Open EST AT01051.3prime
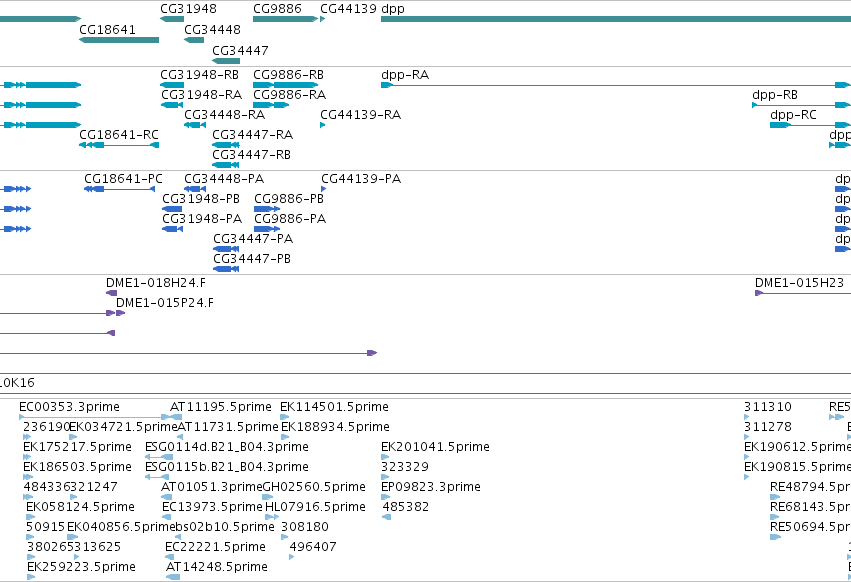 212,487
